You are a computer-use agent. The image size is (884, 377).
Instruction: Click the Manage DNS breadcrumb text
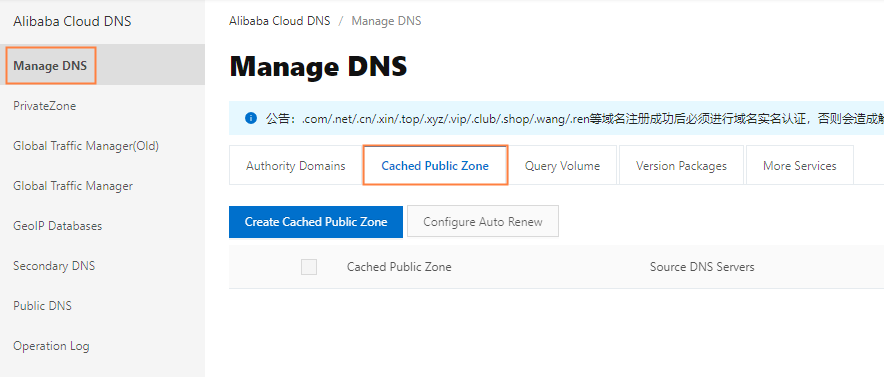pyautogui.click(x=386, y=21)
